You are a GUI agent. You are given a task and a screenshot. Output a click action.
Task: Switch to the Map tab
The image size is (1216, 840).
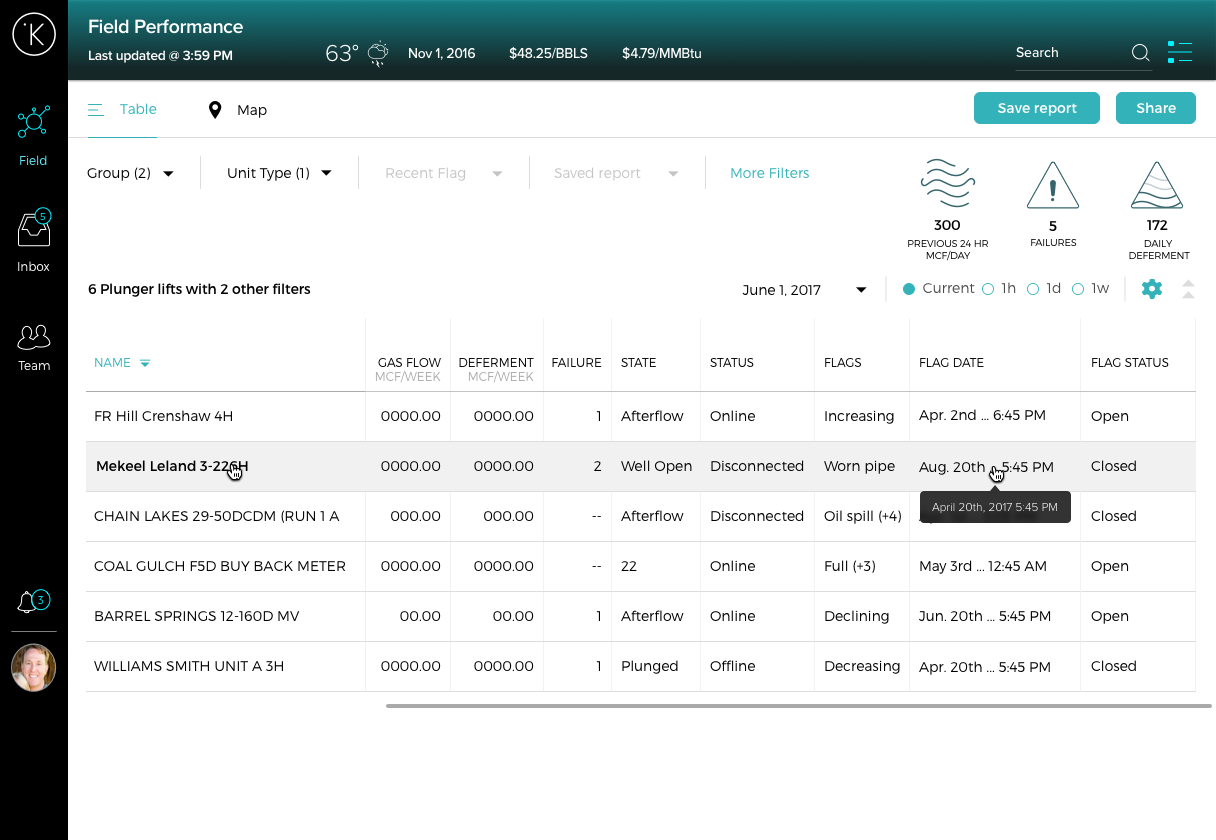238,110
